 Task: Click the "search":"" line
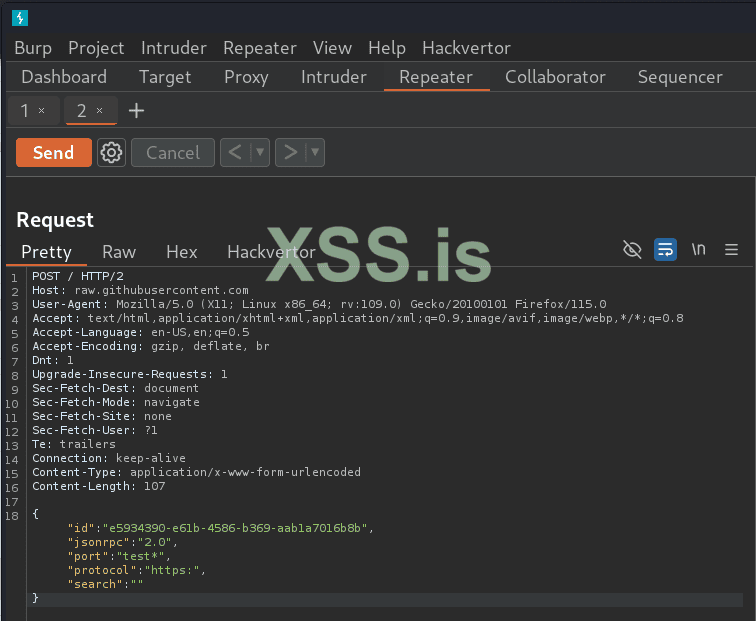click(105, 584)
